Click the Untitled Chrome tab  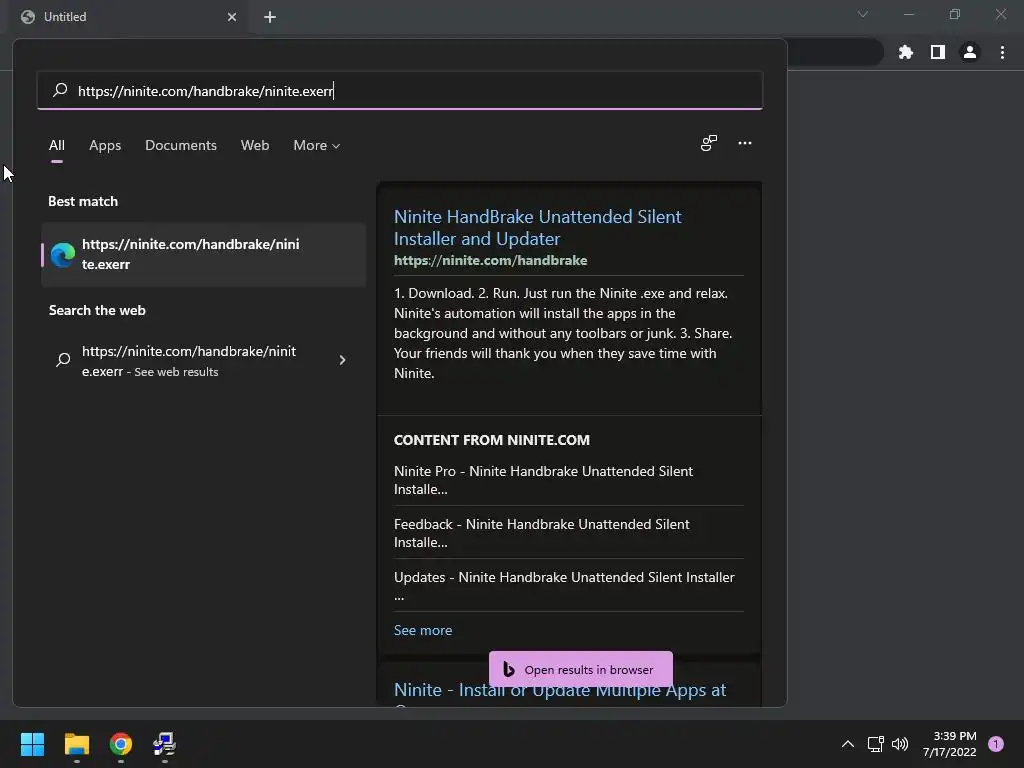129,17
